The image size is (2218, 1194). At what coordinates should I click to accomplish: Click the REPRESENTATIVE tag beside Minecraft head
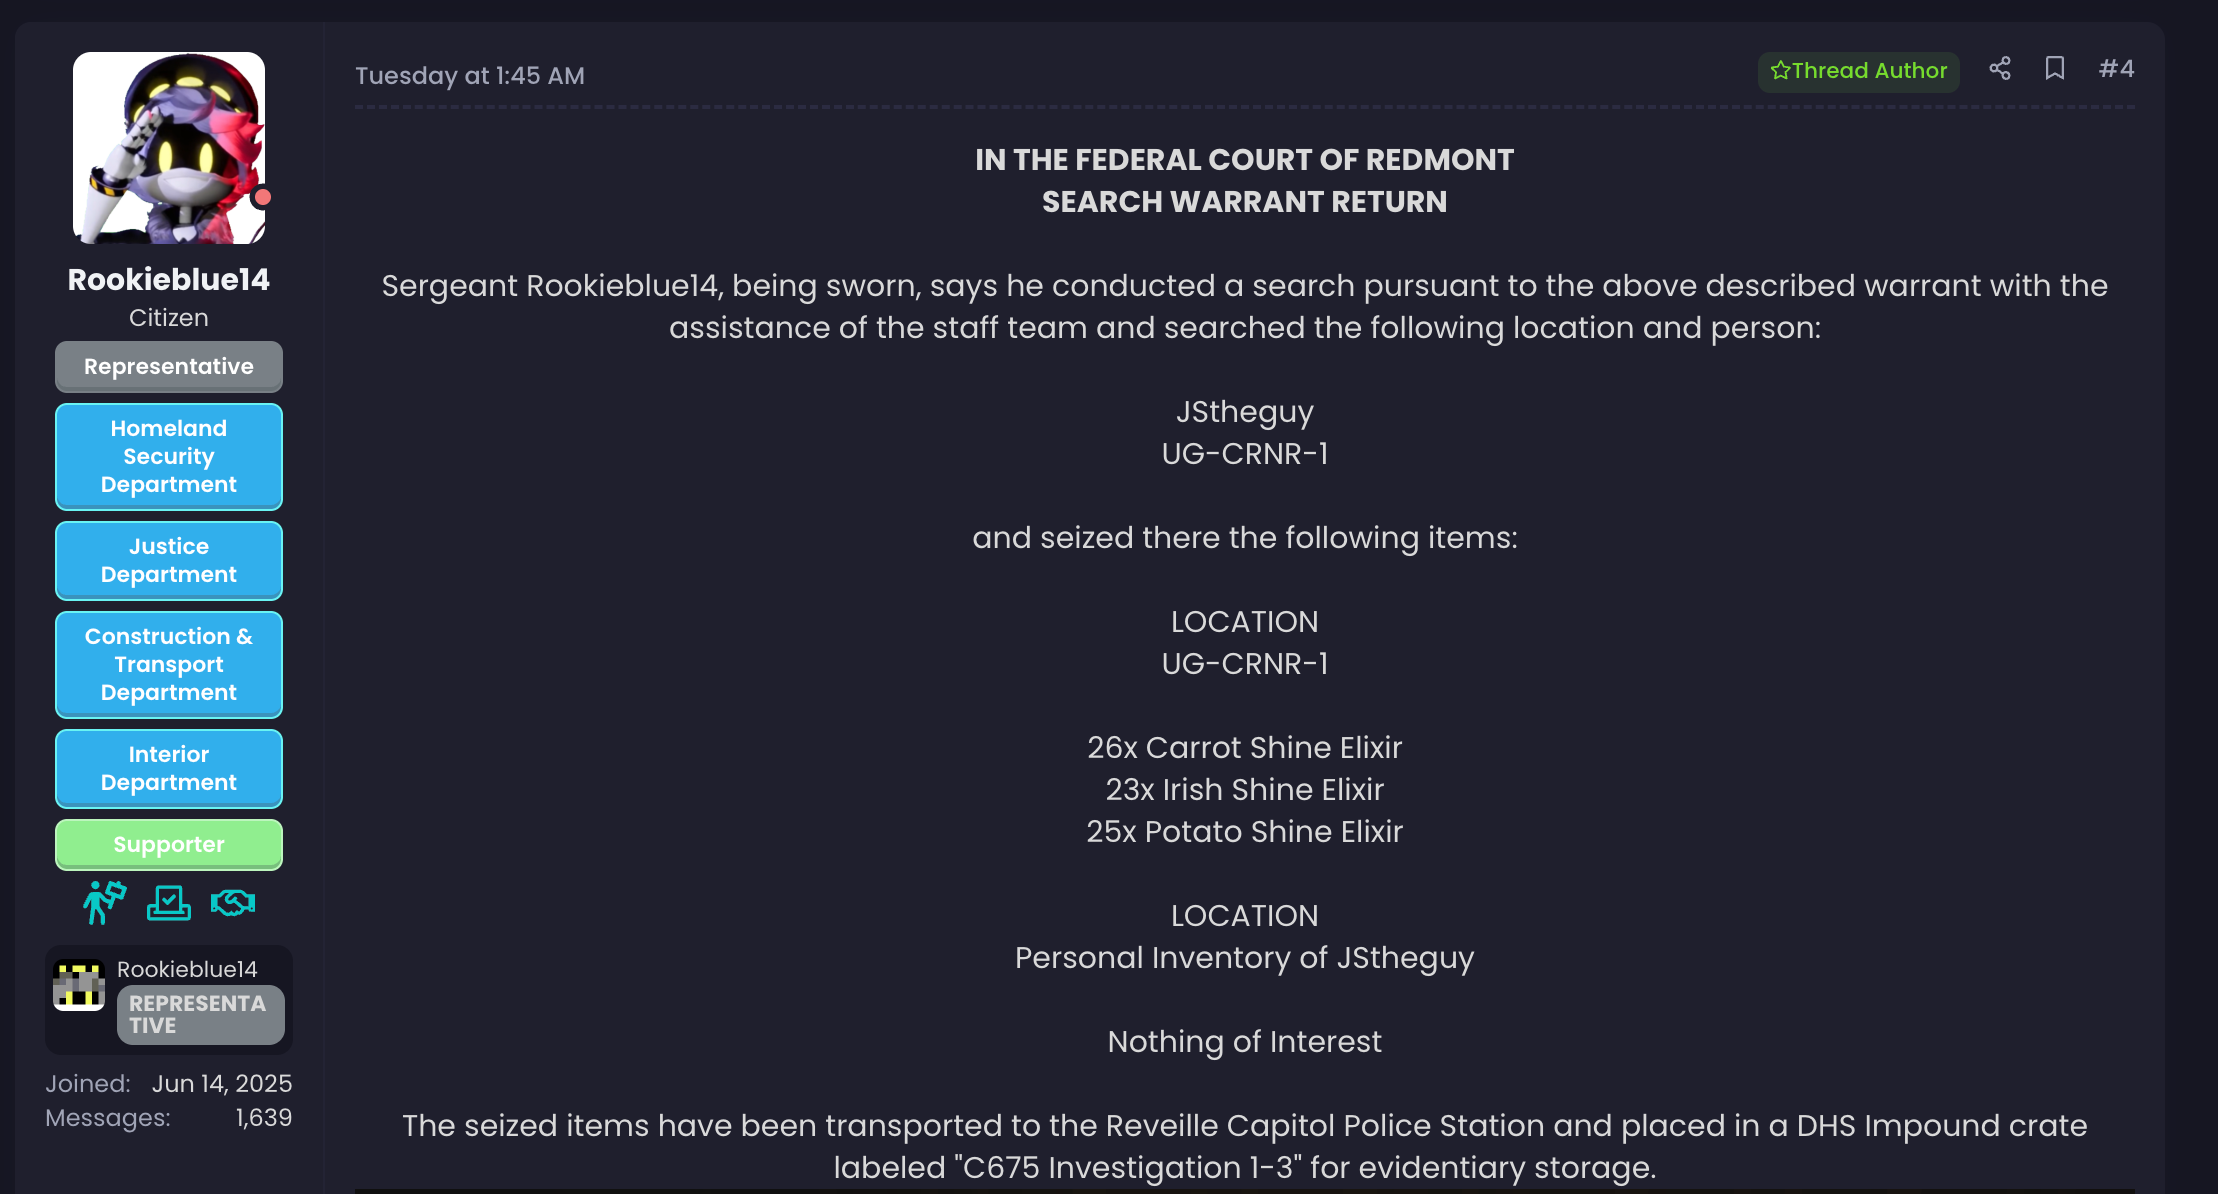click(200, 1015)
